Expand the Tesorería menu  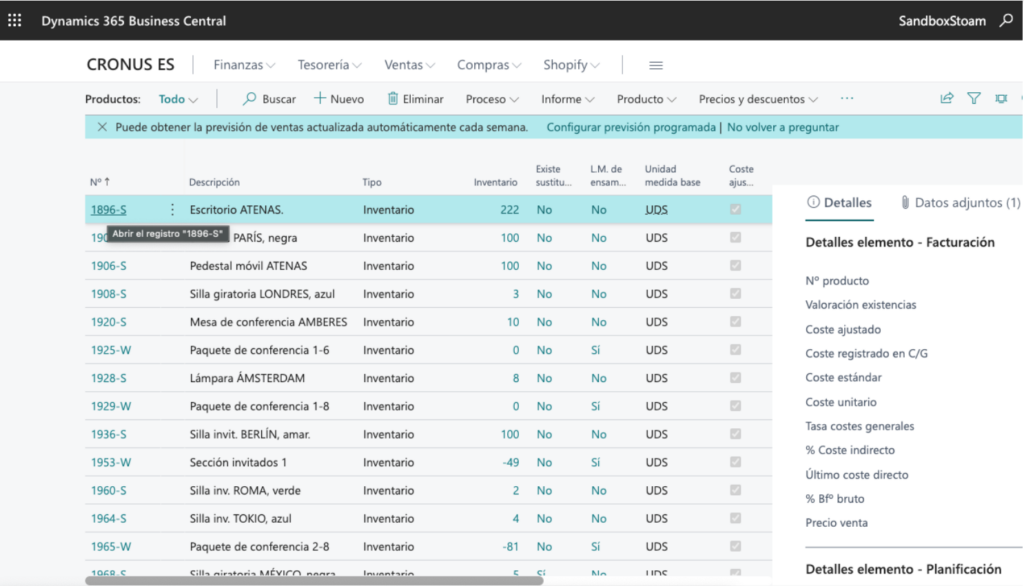[329, 65]
